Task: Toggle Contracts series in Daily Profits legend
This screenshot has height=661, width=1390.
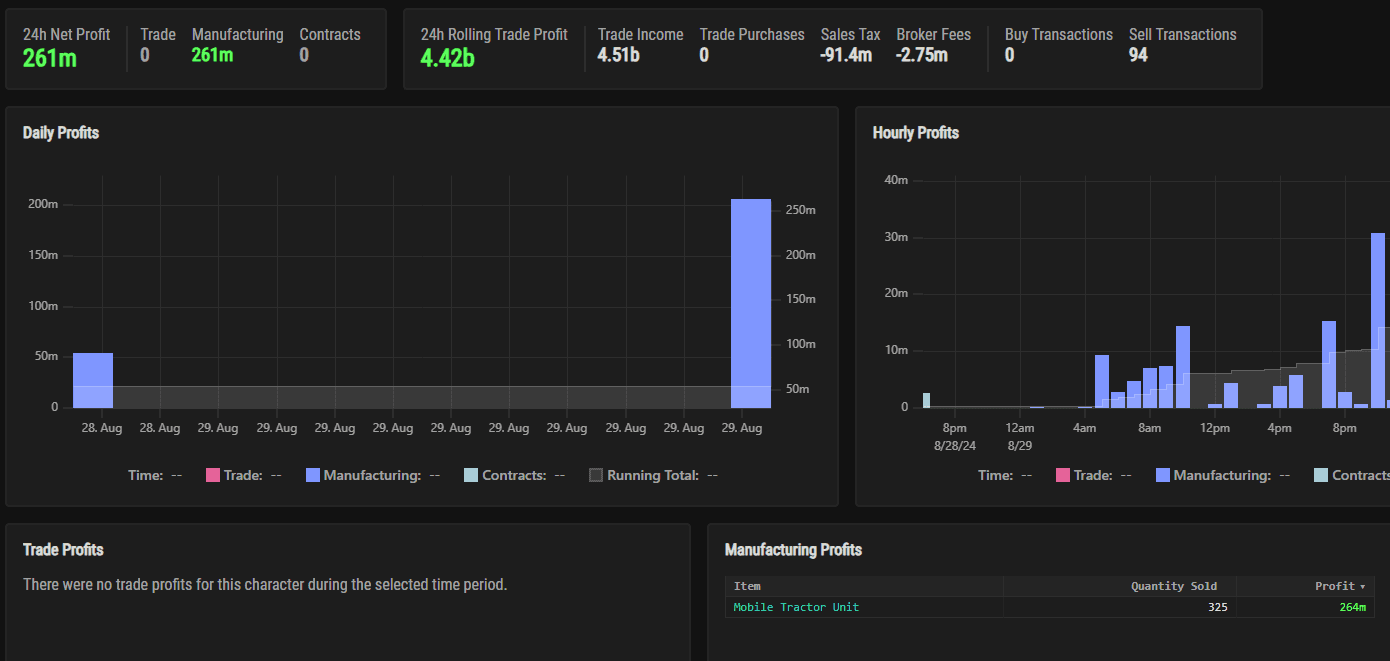Action: tap(471, 476)
